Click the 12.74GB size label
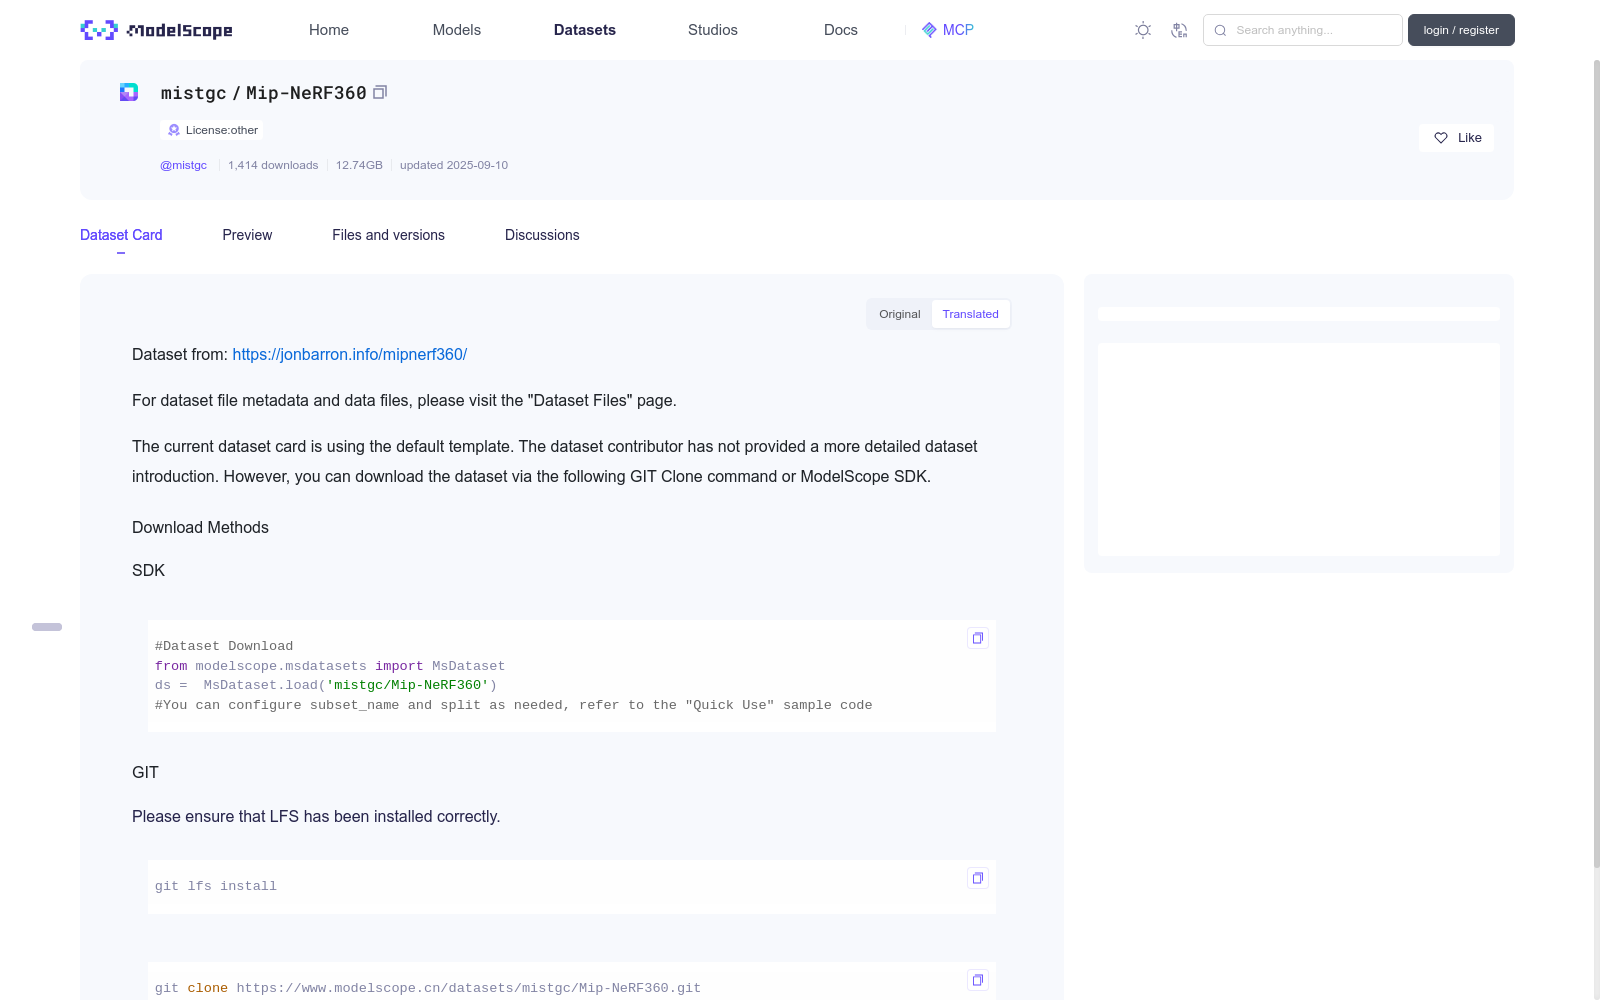 tap(359, 165)
